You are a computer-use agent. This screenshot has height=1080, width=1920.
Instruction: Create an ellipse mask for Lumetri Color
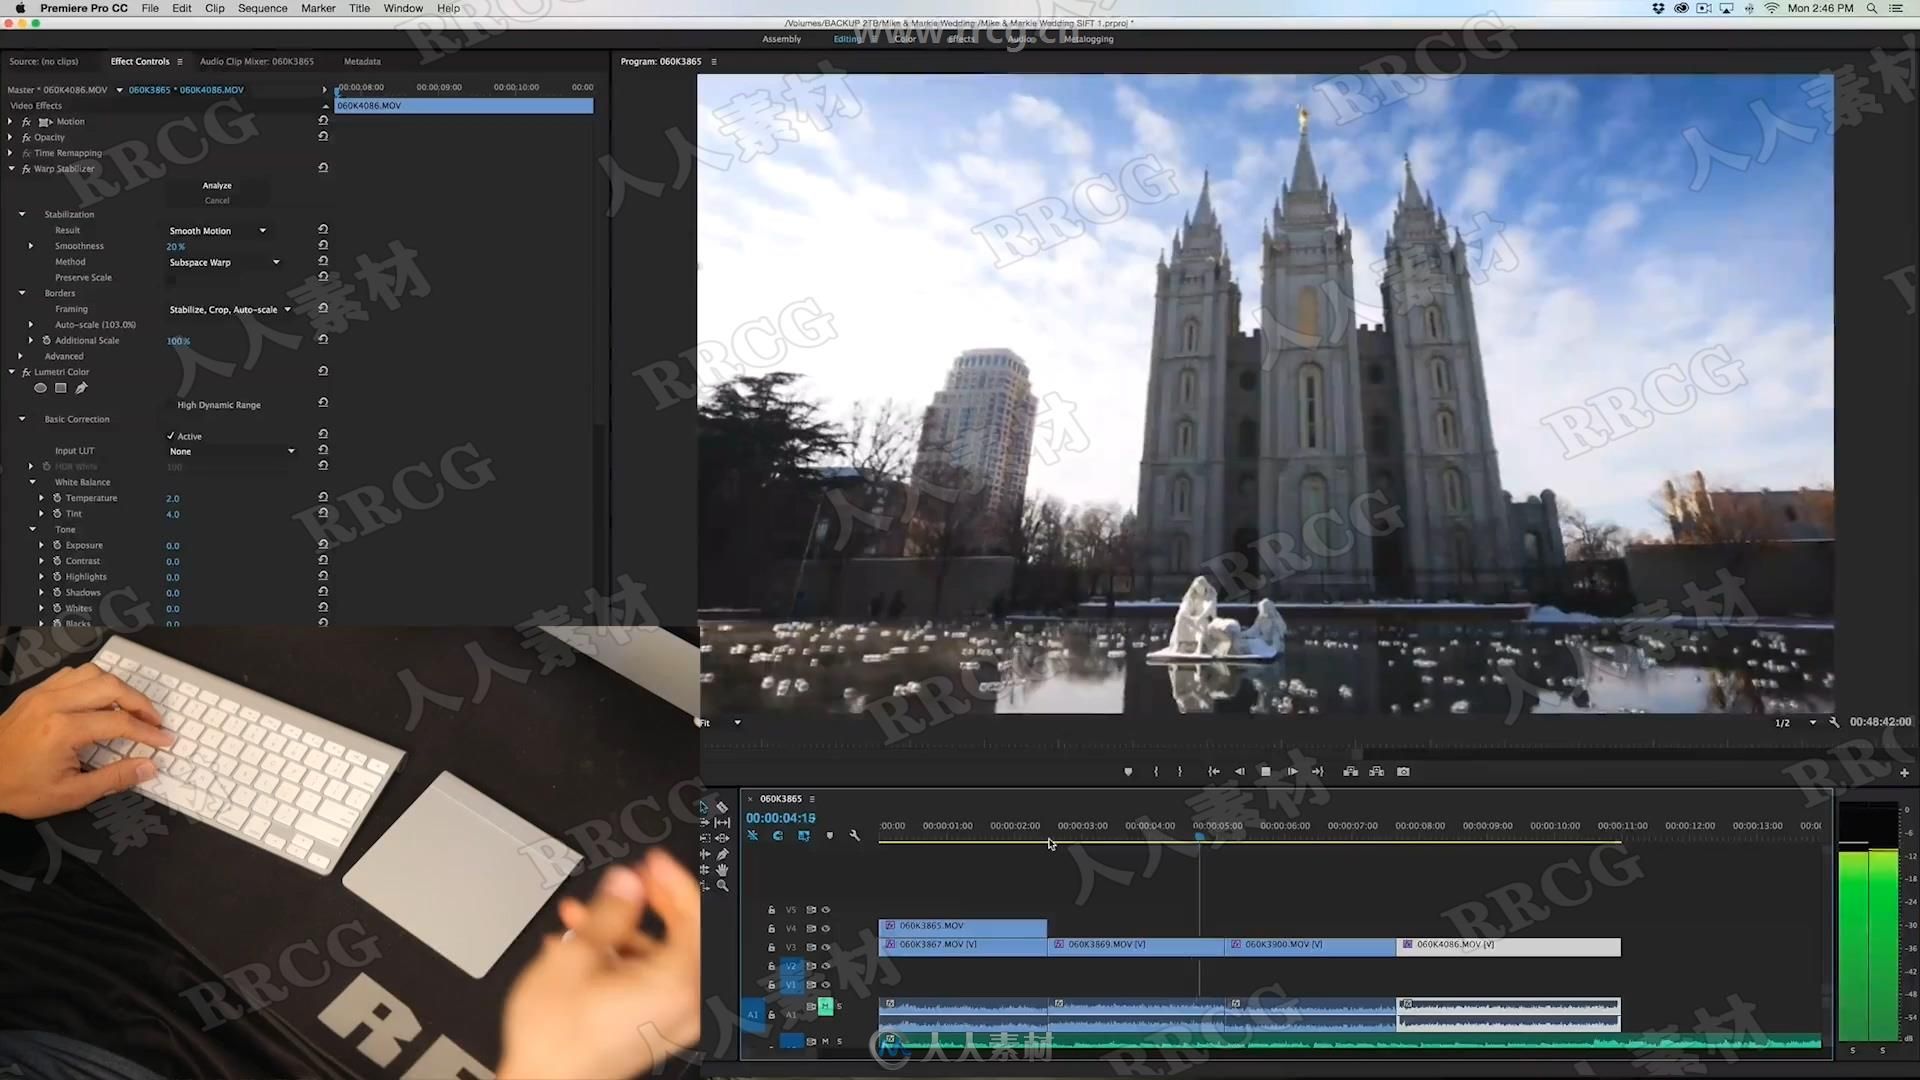[40, 388]
